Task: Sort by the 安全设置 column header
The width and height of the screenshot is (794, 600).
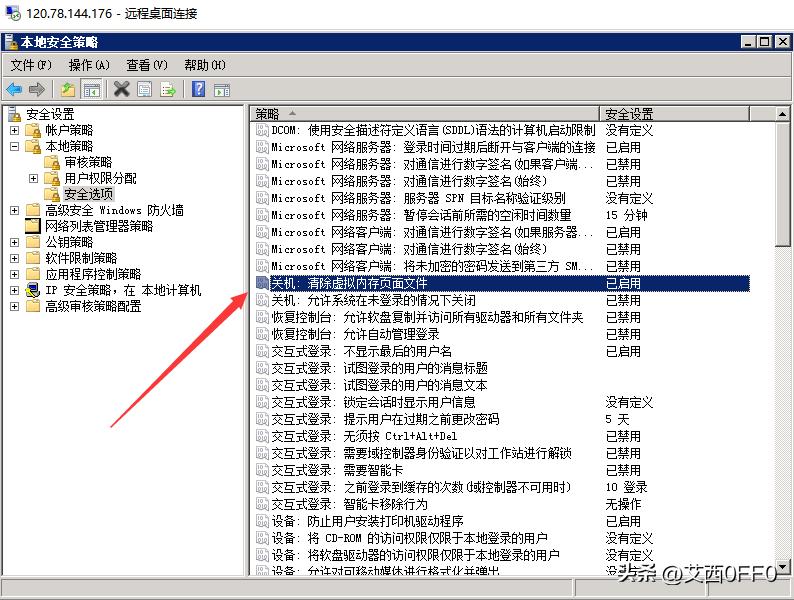Action: tap(674, 114)
